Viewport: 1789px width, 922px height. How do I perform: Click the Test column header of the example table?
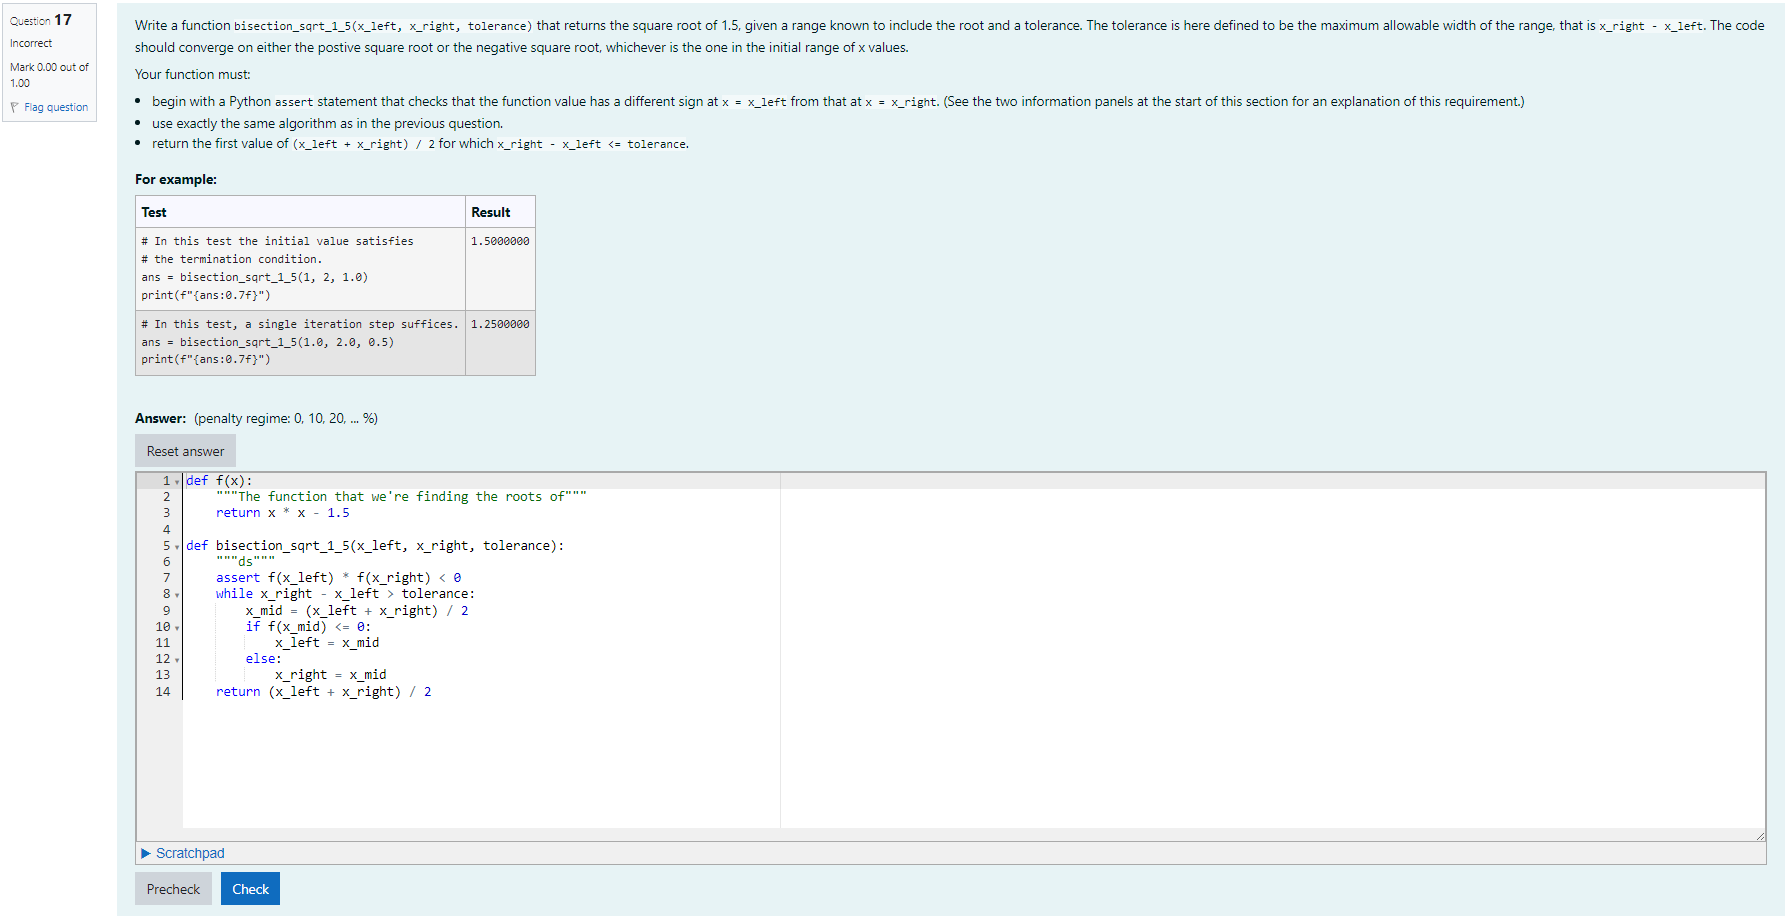pyautogui.click(x=155, y=212)
